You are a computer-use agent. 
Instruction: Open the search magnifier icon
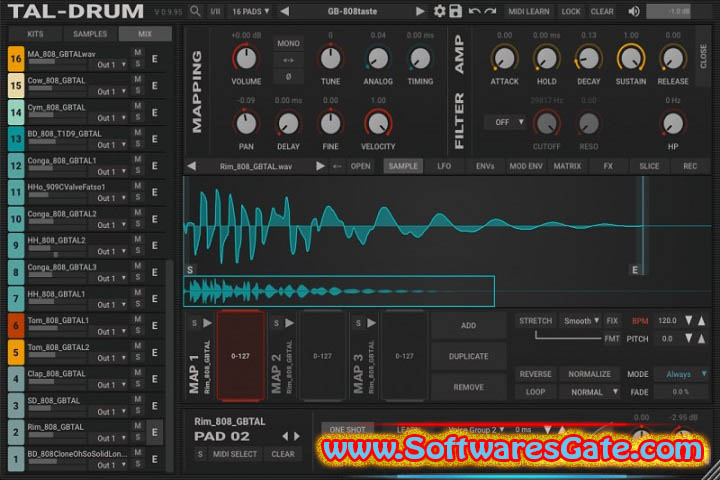tap(195, 11)
